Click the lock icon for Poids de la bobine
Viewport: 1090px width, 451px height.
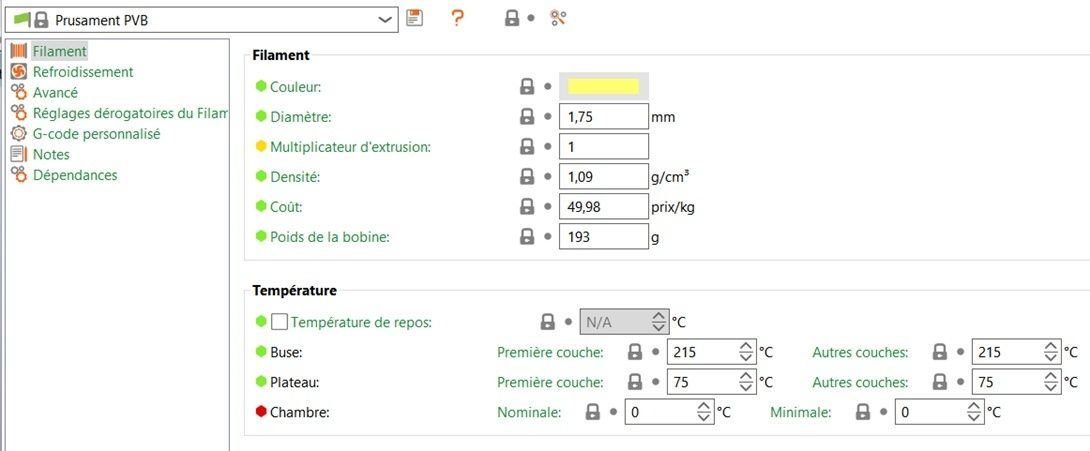coord(527,237)
